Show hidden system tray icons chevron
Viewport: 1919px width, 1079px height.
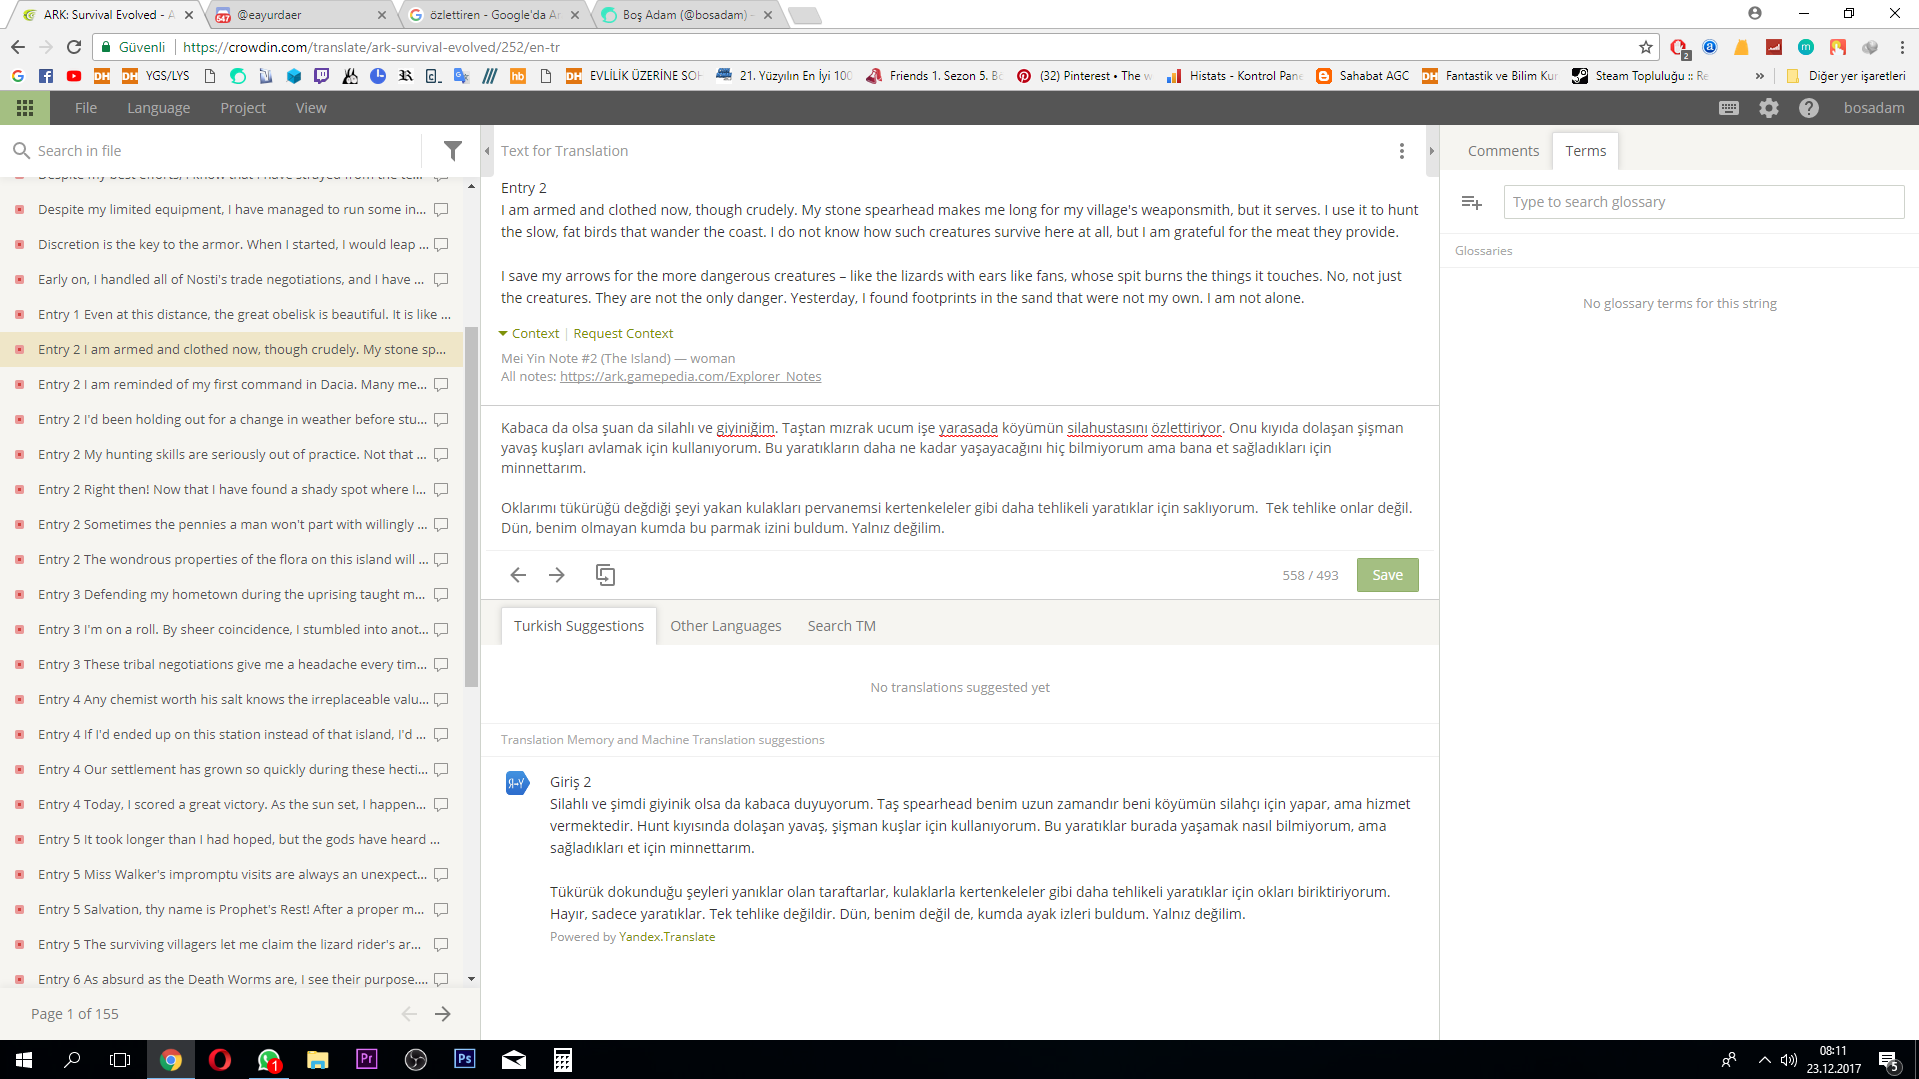tap(1764, 1060)
